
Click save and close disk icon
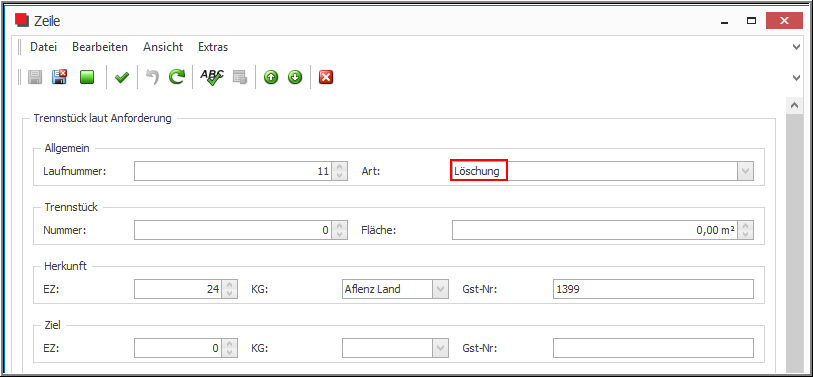click(60, 78)
